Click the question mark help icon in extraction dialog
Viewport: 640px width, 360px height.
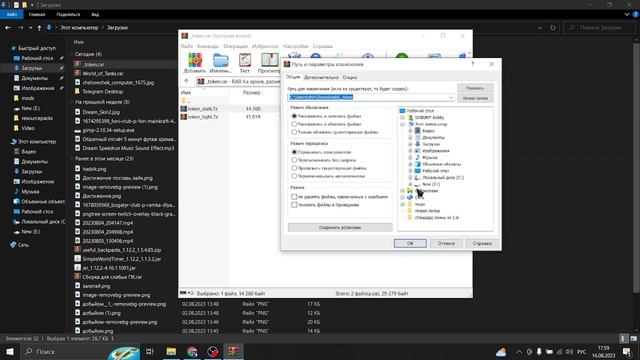point(473,64)
